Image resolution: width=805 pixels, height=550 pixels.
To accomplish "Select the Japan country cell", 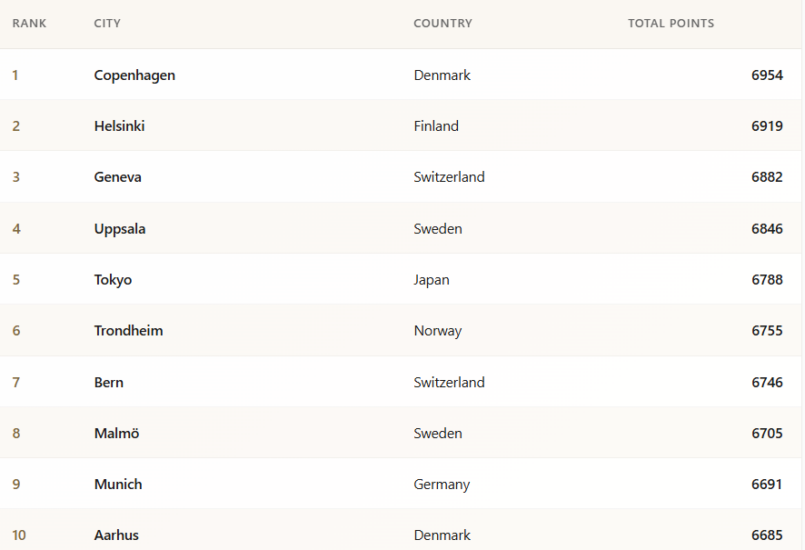I will click(x=431, y=280).
